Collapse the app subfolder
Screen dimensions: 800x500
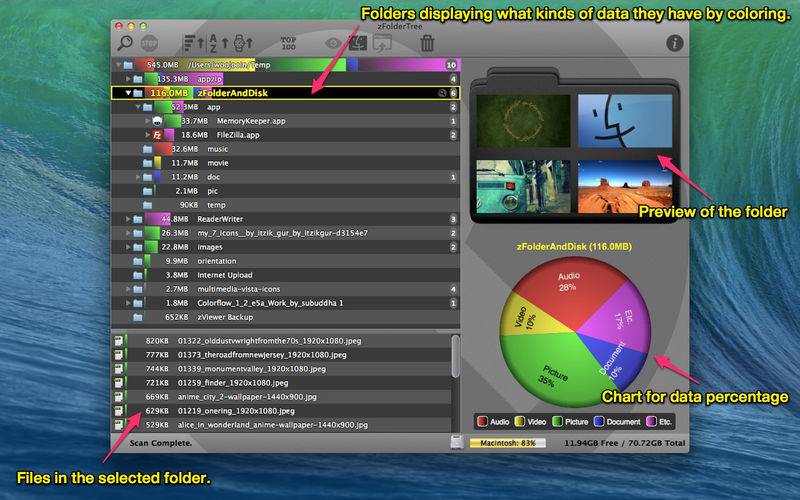pyautogui.click(x=138, y=107)
